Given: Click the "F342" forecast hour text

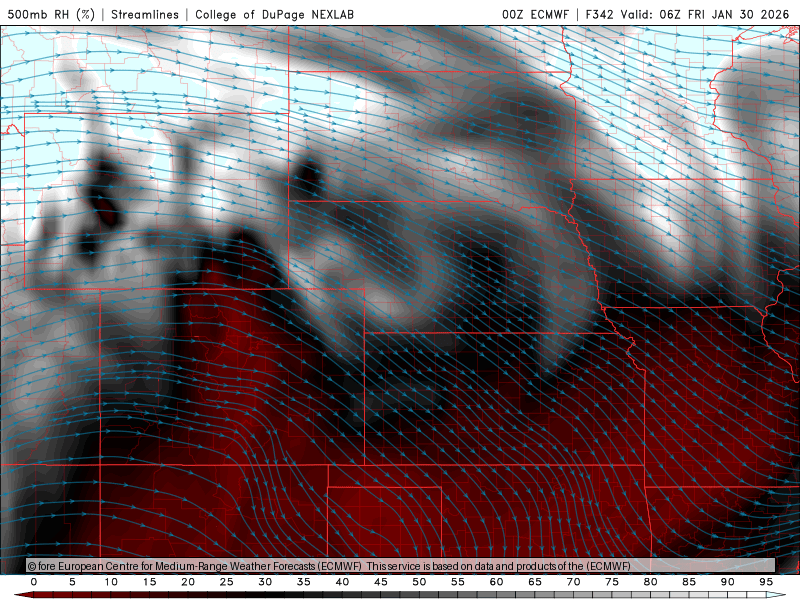Looking at the screenshot, I should pyautogui.click(x=599, y=14).
